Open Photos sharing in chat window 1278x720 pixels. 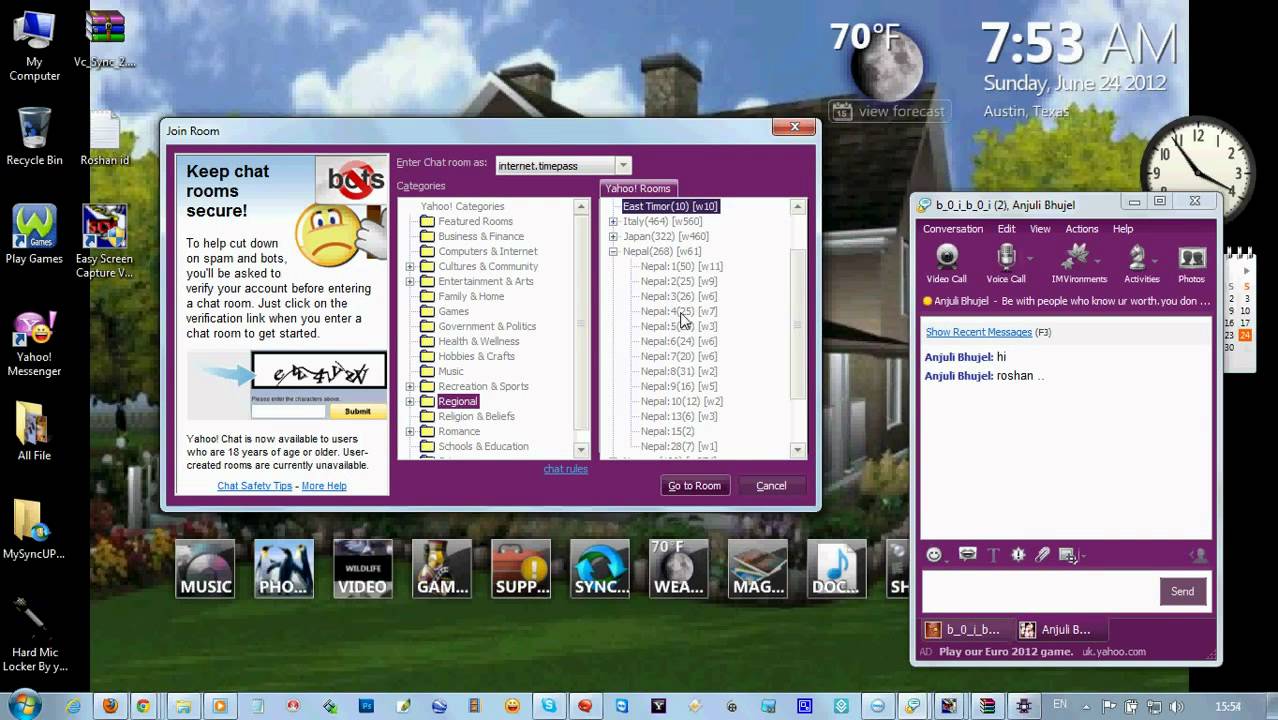point(1191,264)
